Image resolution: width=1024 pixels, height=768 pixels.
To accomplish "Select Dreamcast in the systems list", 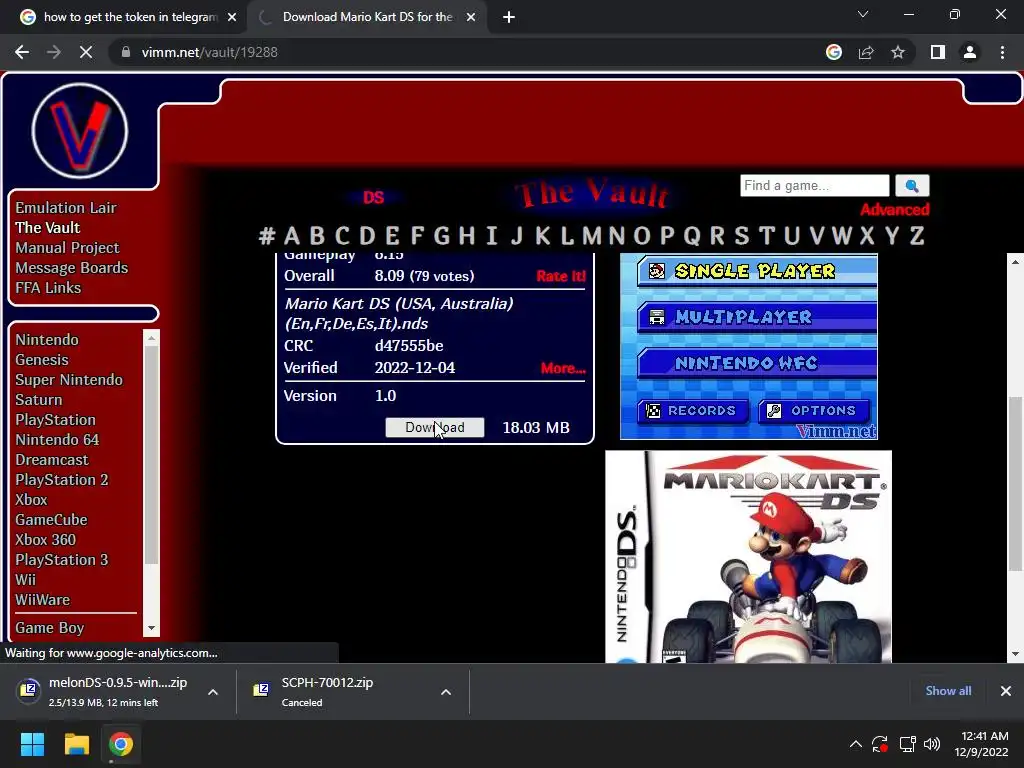I will pos(52,460).
